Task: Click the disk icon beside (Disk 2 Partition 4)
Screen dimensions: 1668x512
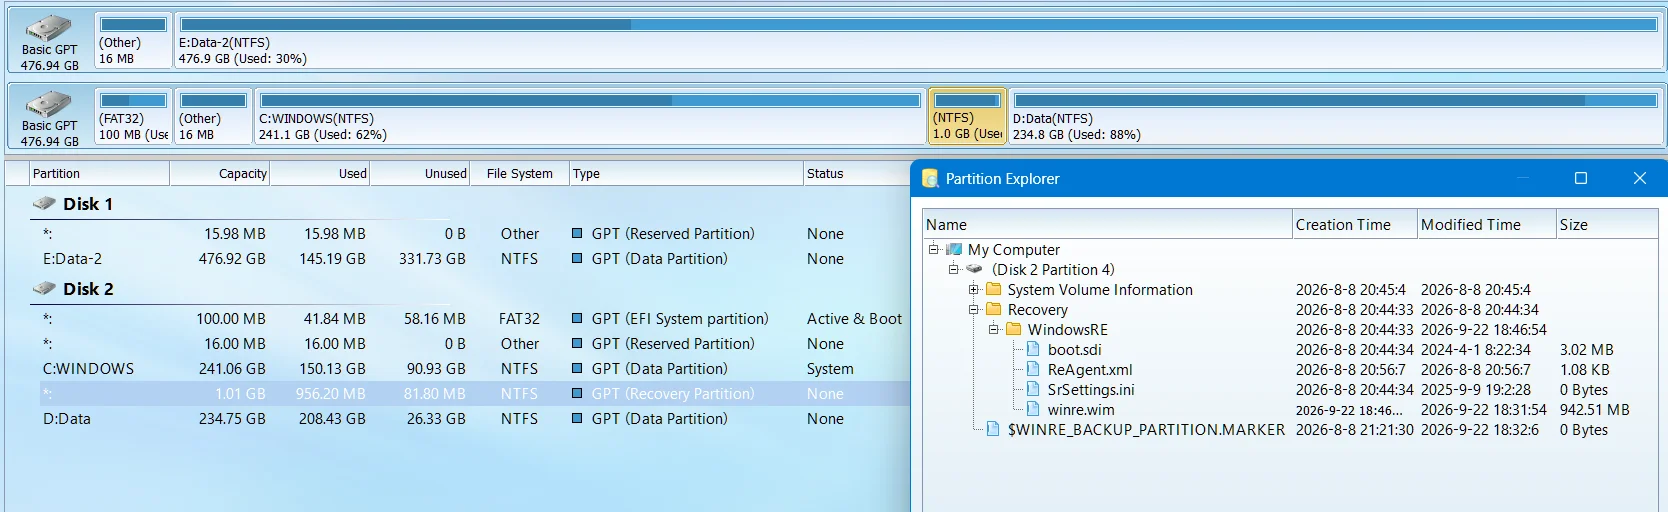Action: point(974,269)
